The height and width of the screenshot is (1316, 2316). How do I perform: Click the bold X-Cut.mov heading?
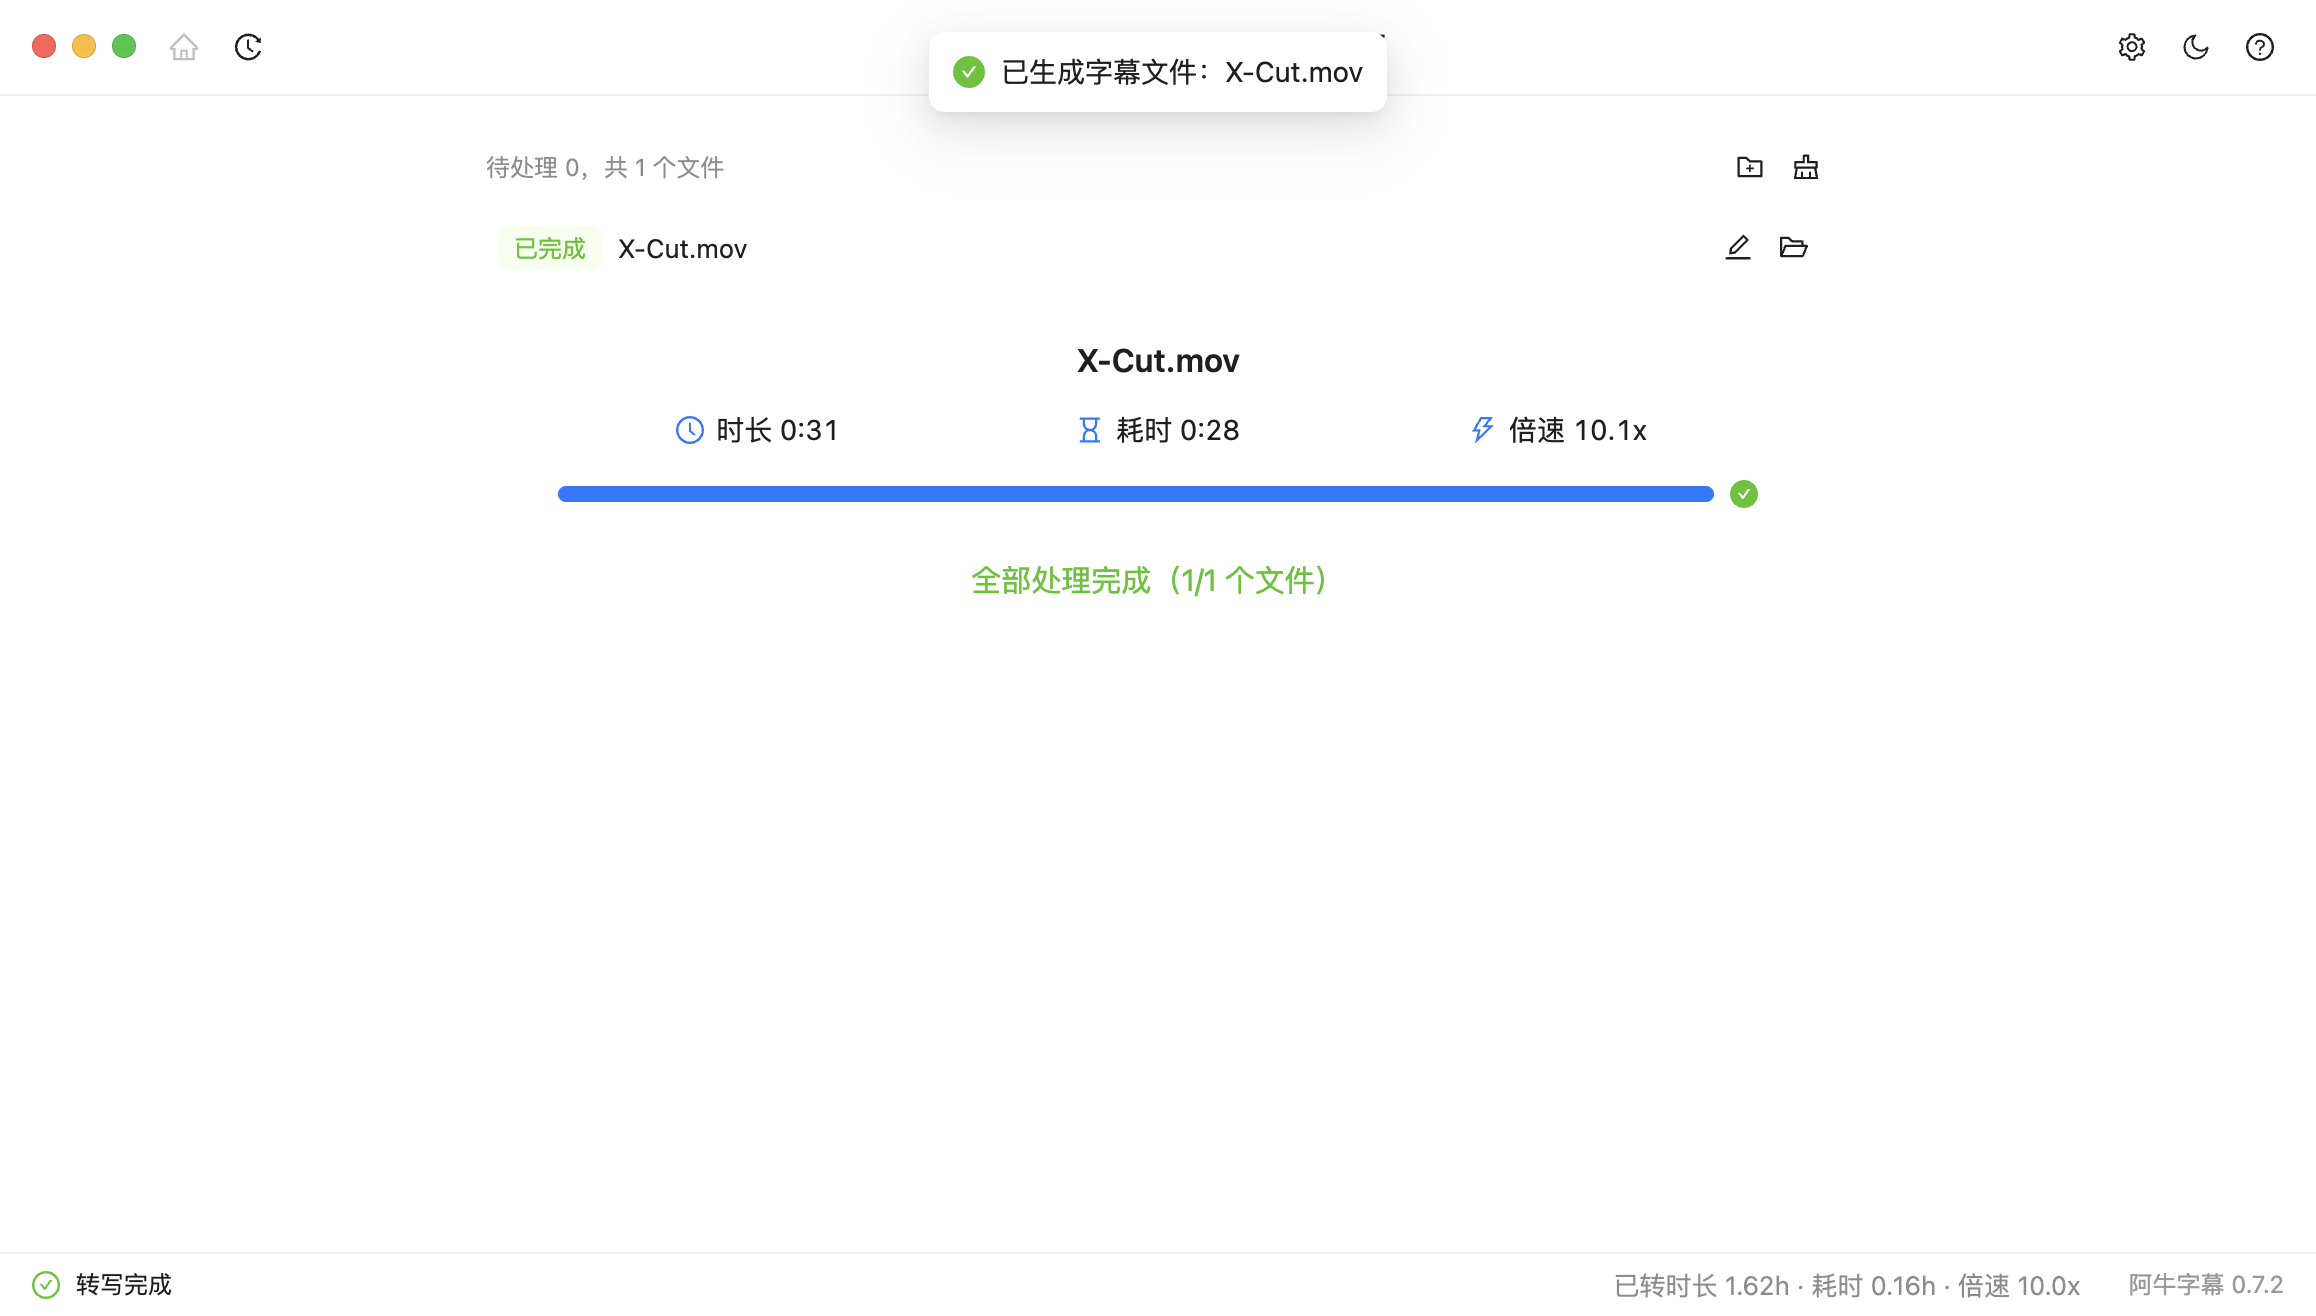pyautogui.click(x=1158, y=361)
